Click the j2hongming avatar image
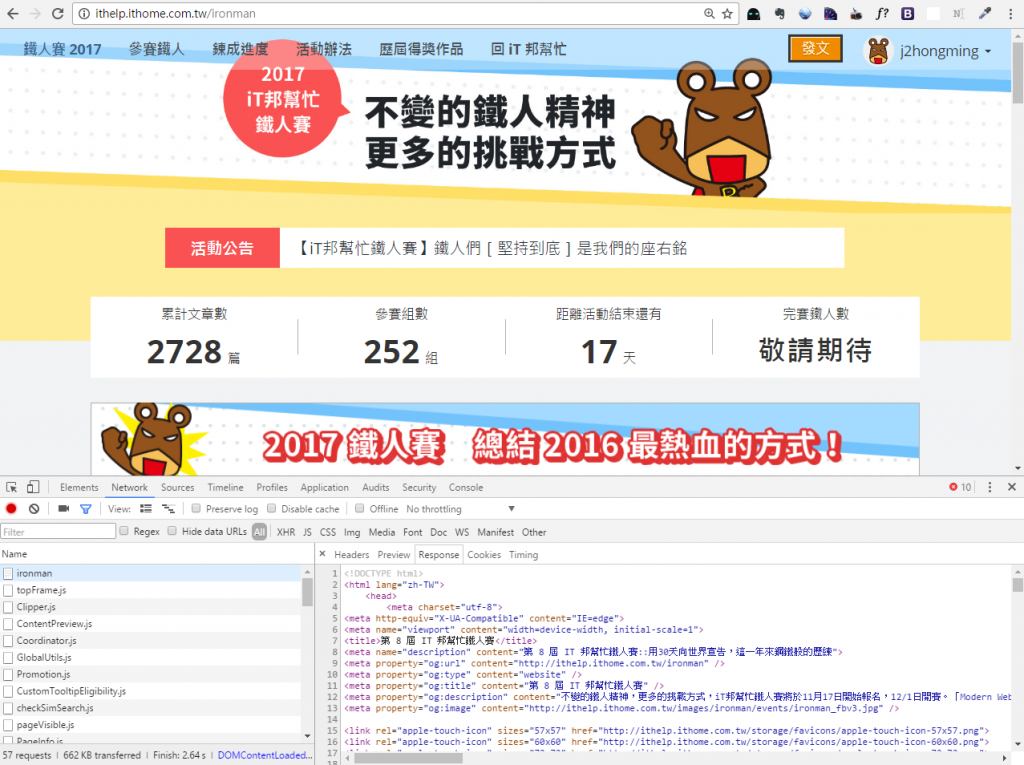This screenshot has height=765, width=1024. [878, 50]
